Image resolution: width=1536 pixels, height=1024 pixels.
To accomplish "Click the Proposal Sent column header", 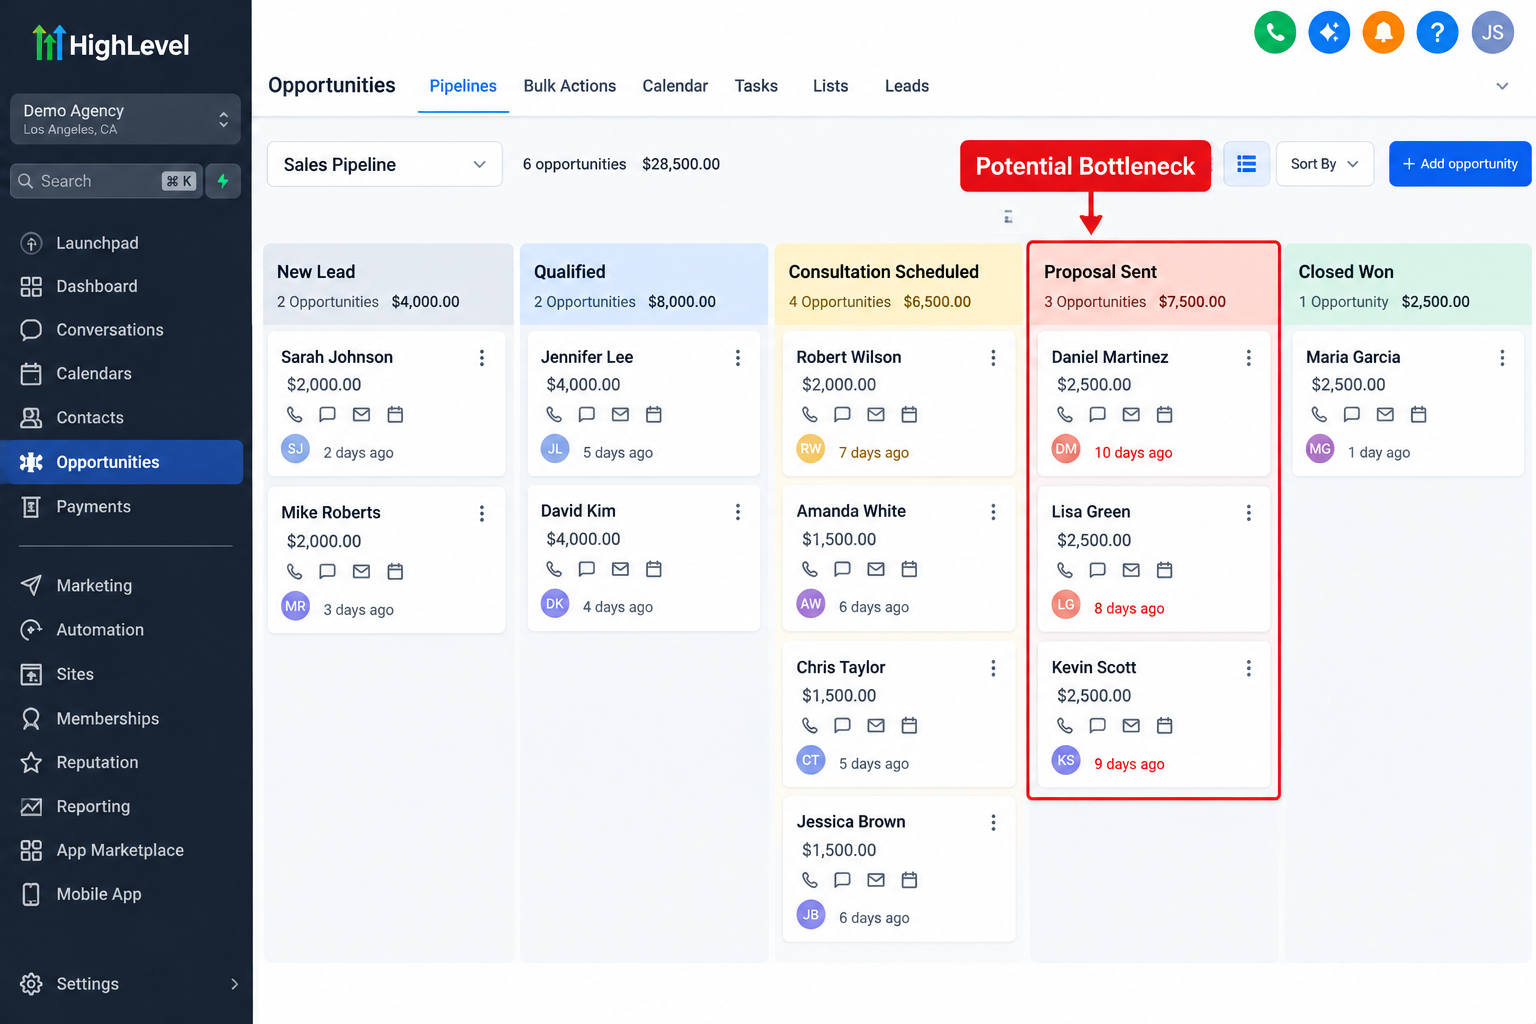I will tap(1153, 285).
